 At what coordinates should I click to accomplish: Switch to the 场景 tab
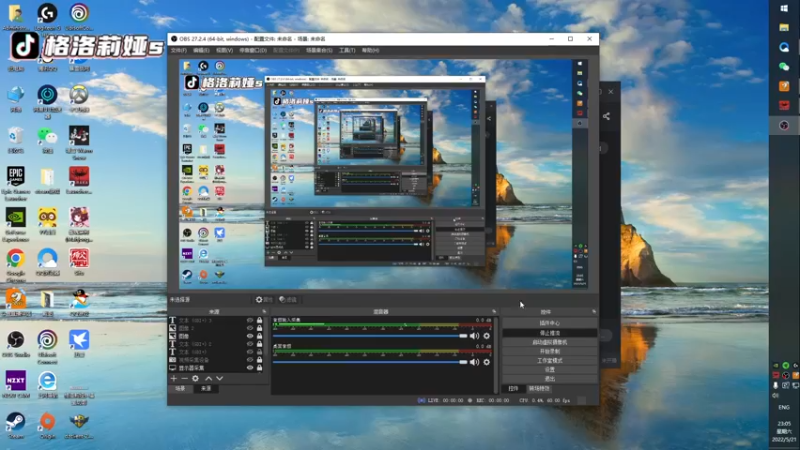[180, 389]
